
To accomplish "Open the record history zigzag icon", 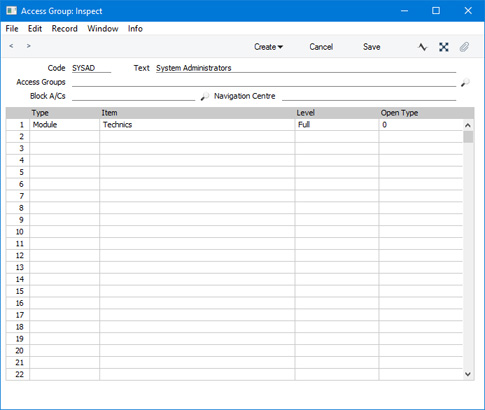I will coord(422,47).
